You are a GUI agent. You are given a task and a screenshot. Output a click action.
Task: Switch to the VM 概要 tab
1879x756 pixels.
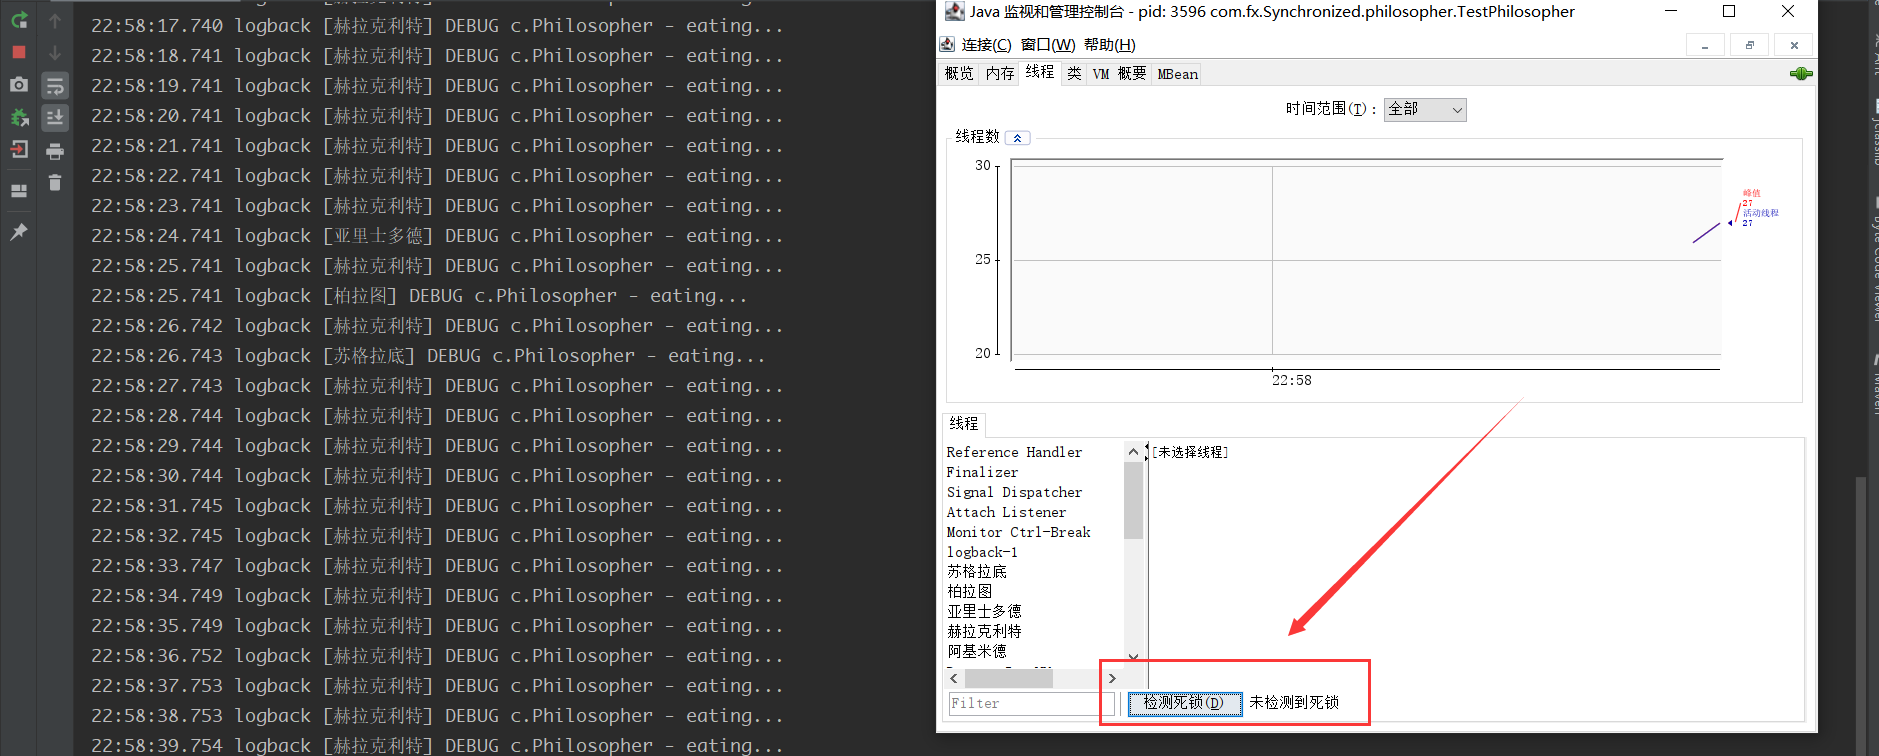(x=1119, y=74)
